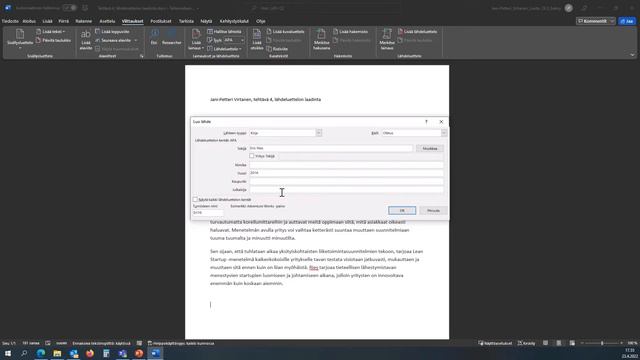The image size is (640, 360).
Task: Click the dialog help question mark
Action: (426, 122)
